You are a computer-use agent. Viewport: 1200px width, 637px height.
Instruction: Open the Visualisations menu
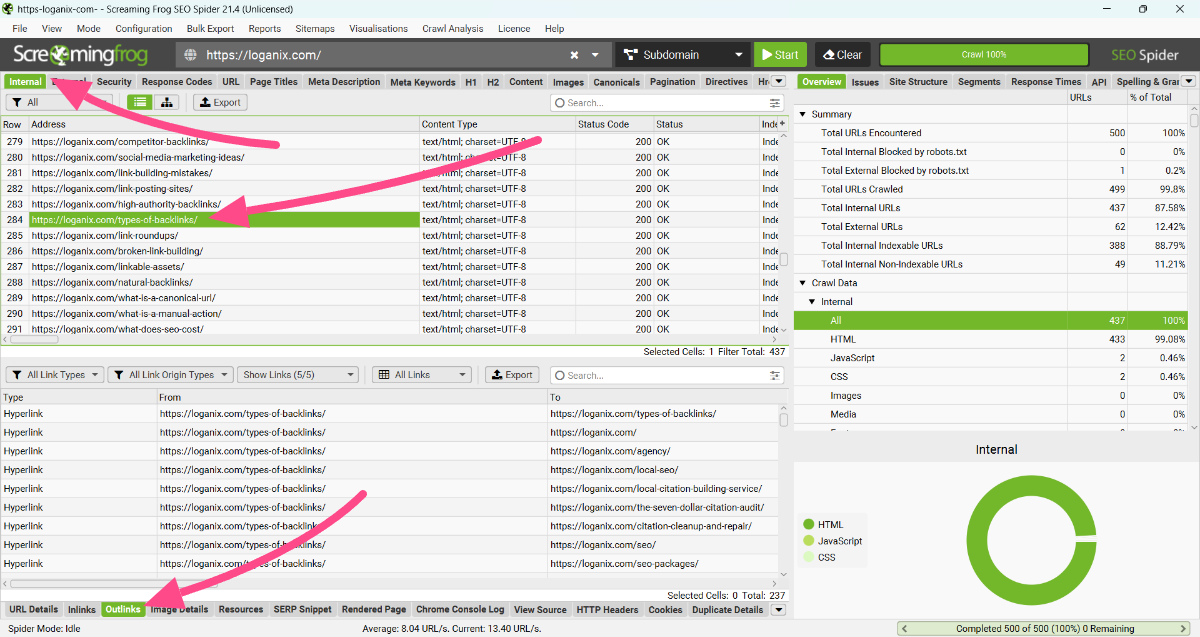(376, 29)
